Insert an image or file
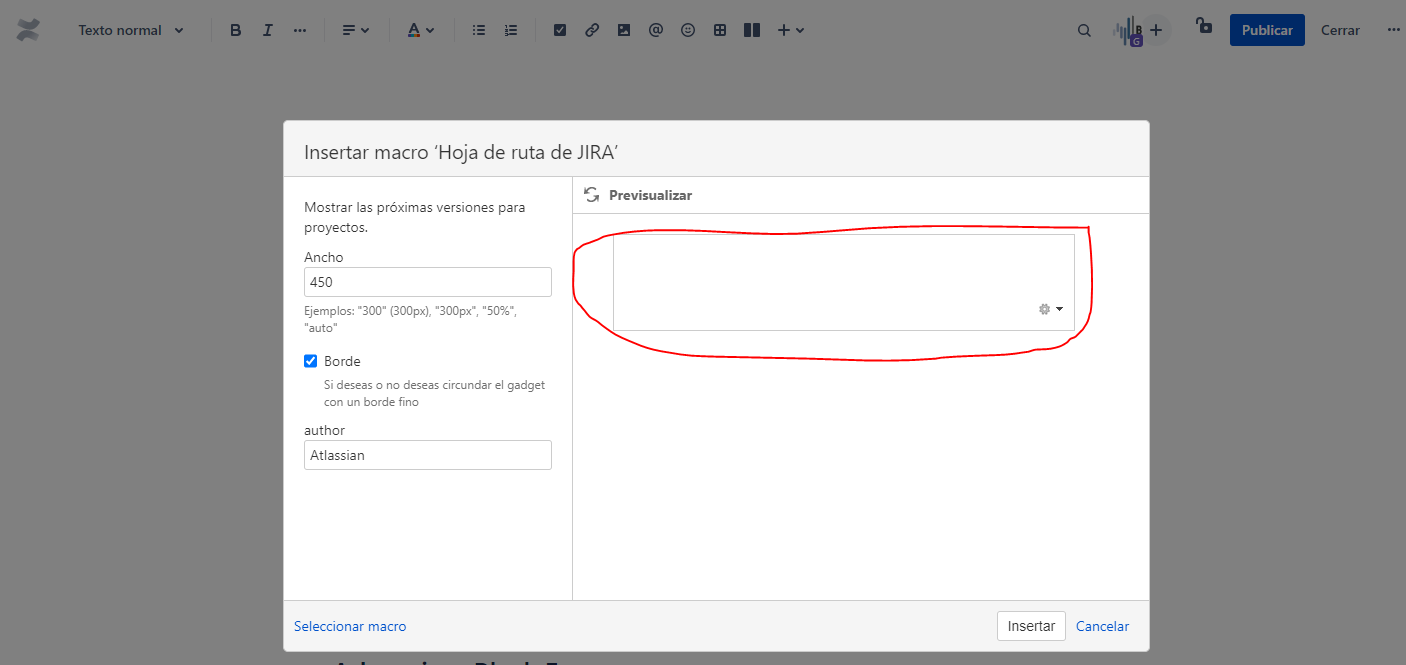Image resolution: width=1406 pixels, height=665 pixels. (624, 30)
